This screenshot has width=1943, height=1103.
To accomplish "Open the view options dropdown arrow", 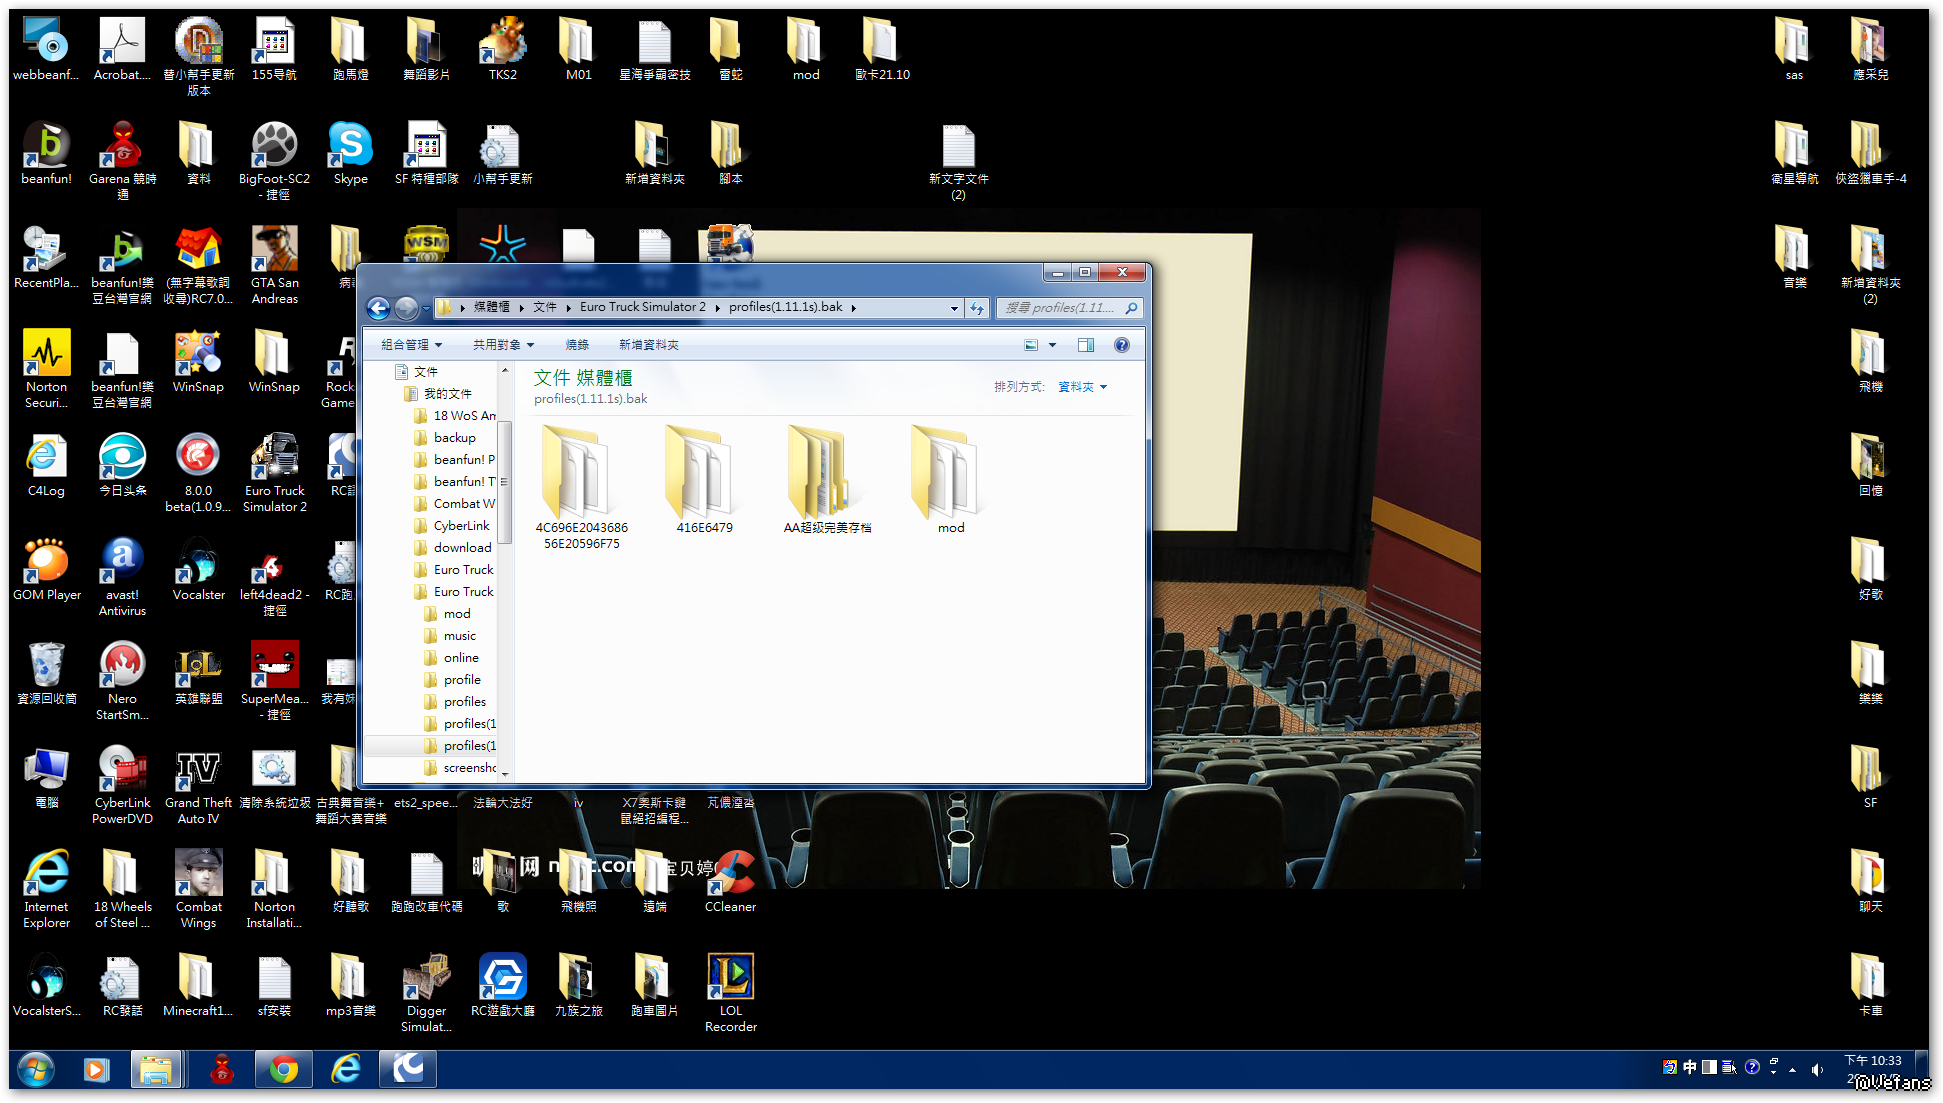I will (x=1052, y=345).
